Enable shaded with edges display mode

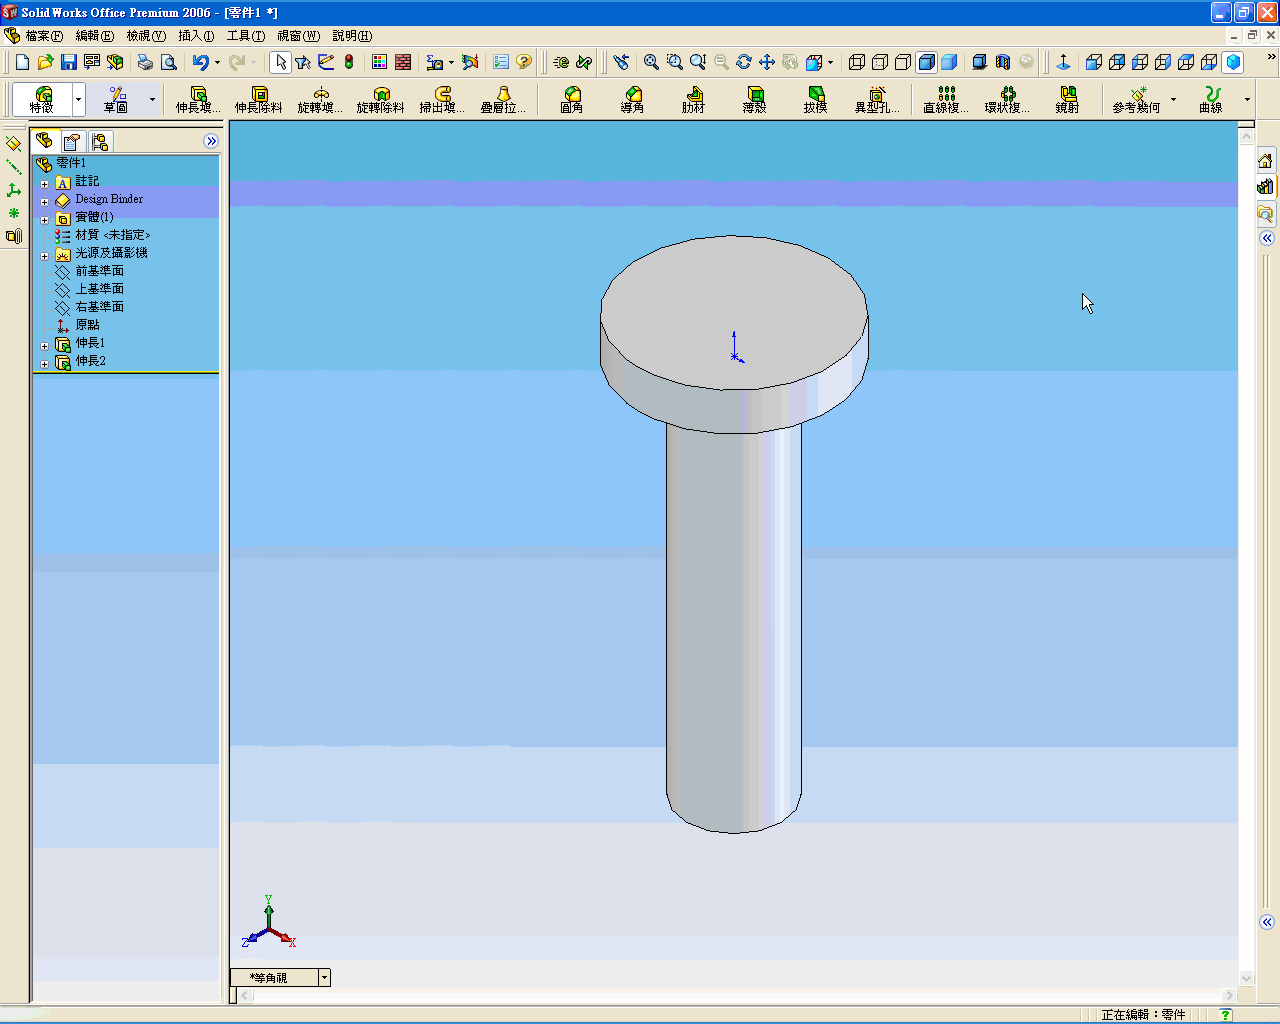pos(926,62)
